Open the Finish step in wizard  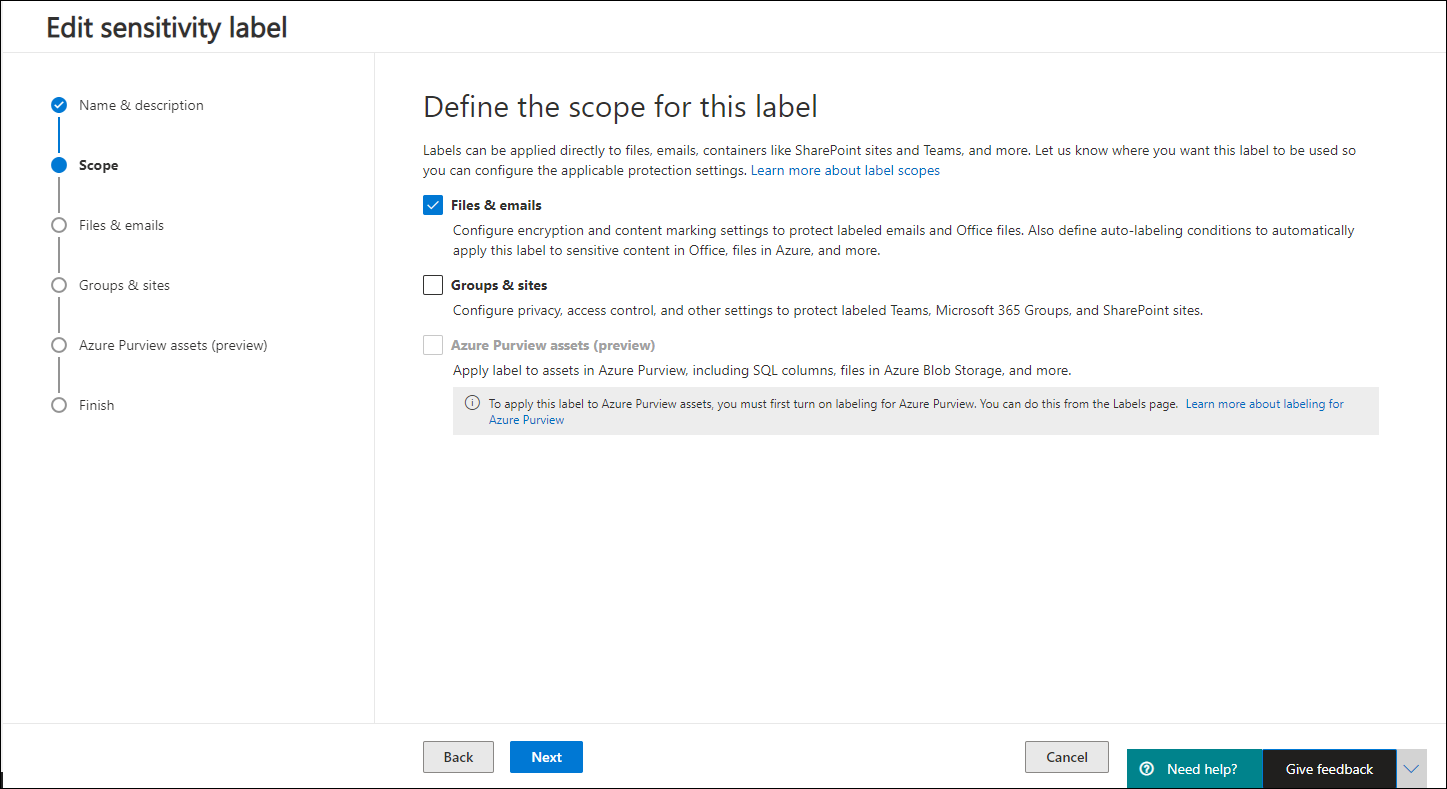click(x=97, y=405)
